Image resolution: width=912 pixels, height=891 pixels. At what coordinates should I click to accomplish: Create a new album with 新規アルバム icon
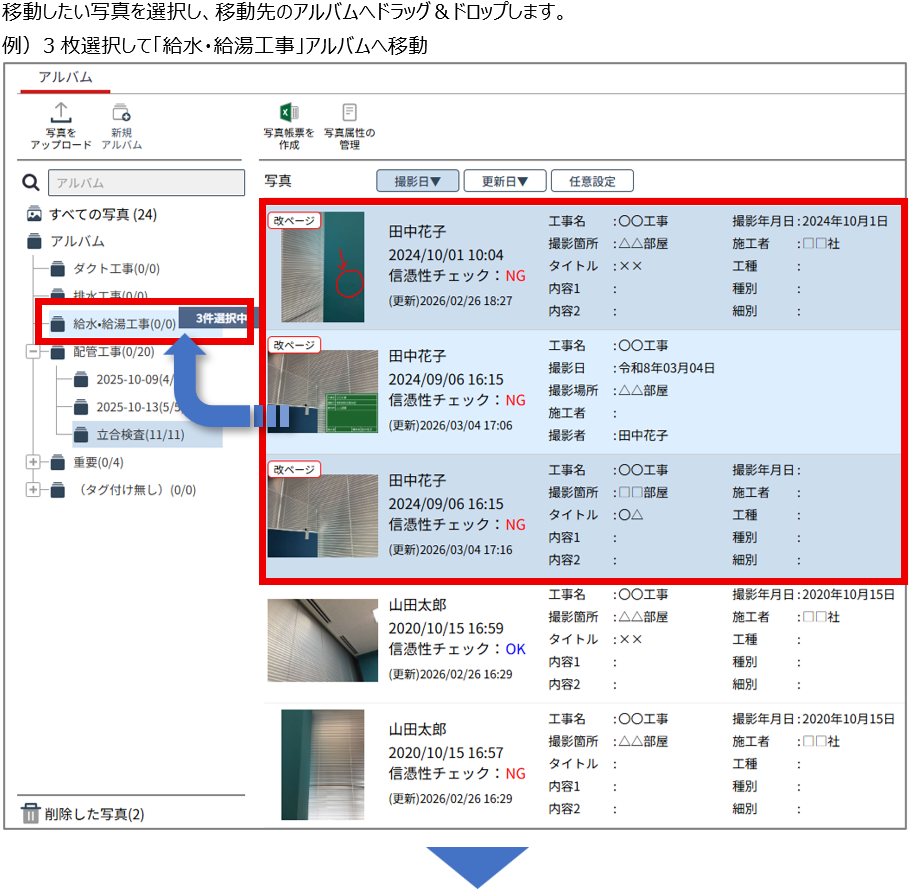[121, 113]
